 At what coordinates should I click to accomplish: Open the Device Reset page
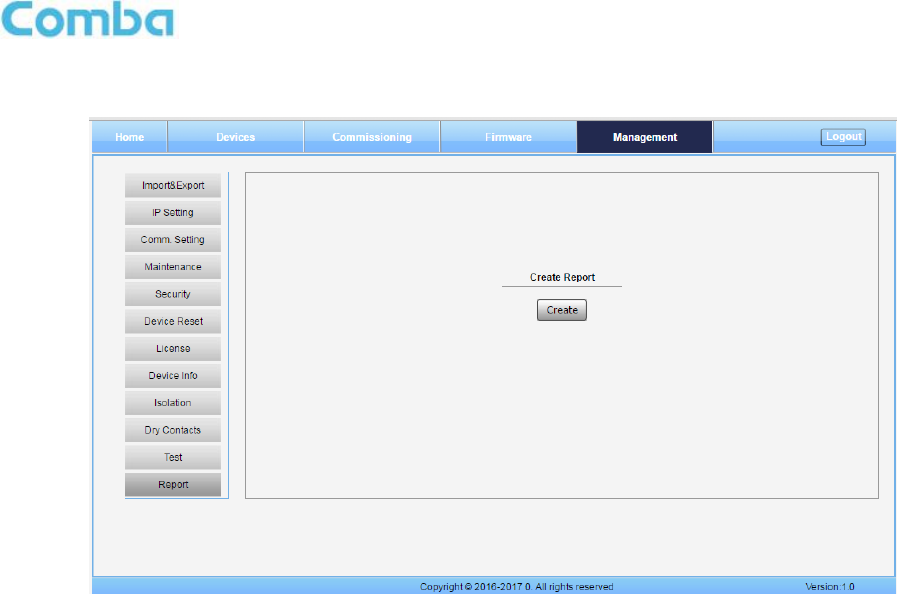[173, 321]
